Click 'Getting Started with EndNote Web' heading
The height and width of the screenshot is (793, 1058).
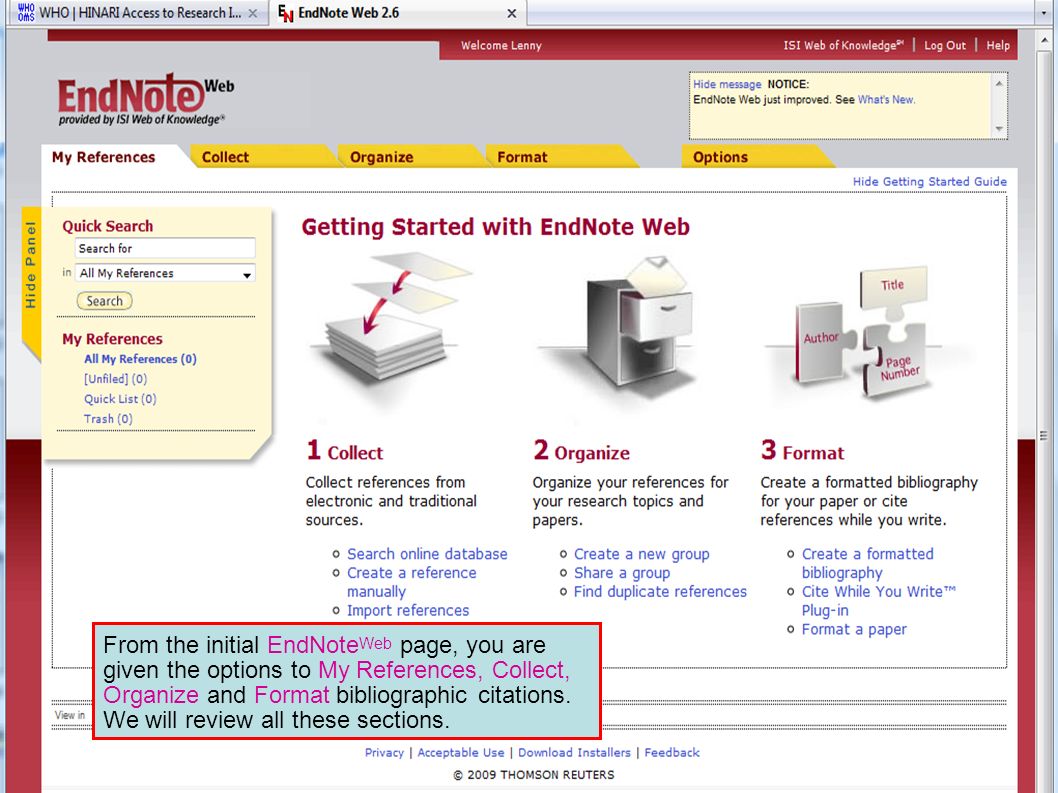click(x=496, y=227)
